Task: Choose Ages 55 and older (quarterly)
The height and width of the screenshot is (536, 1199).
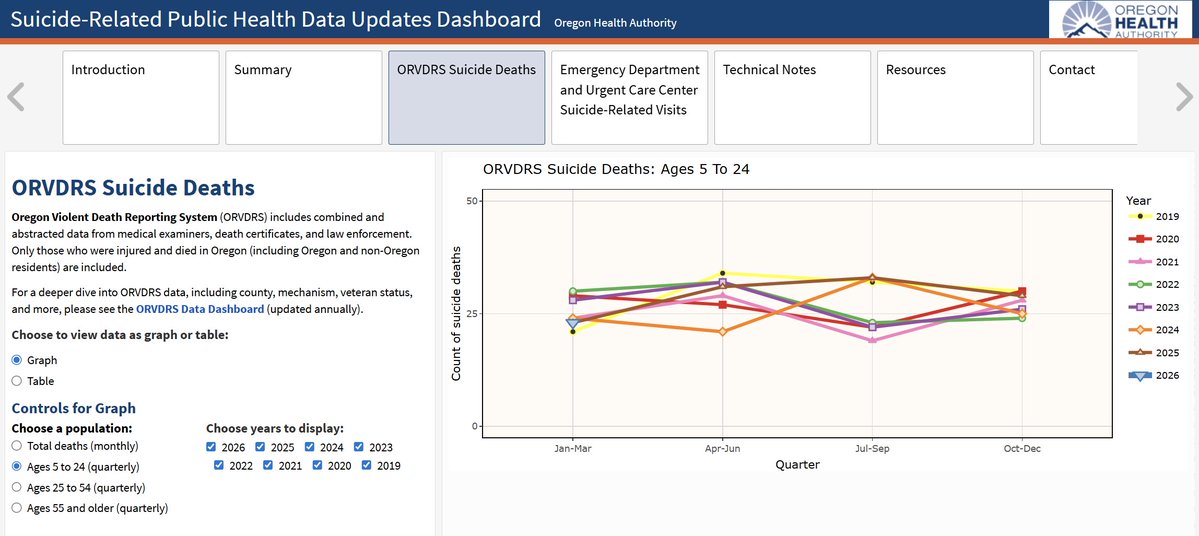Action: pyautogui.click(x=17, y=508)
